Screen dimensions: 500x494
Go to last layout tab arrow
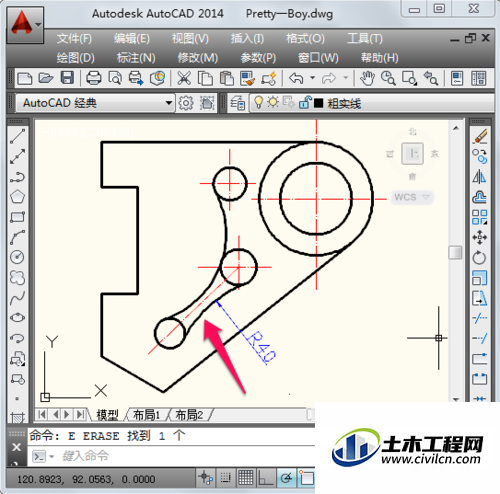tap(80, 414)
